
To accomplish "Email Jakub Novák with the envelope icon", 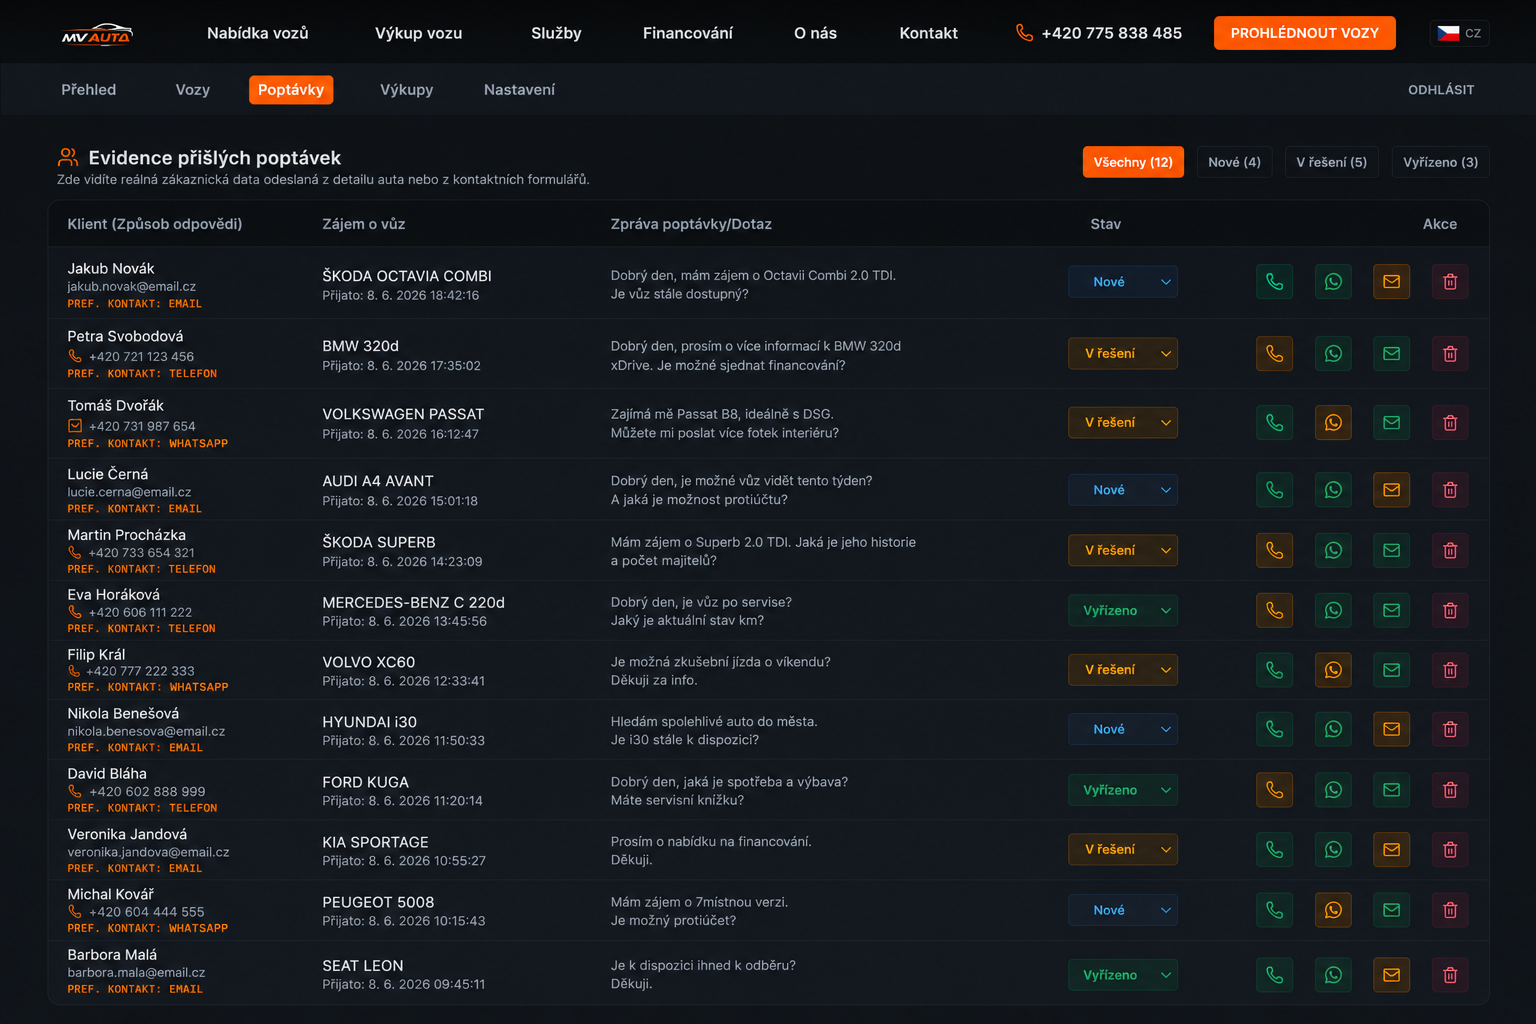I will 1391,282.
